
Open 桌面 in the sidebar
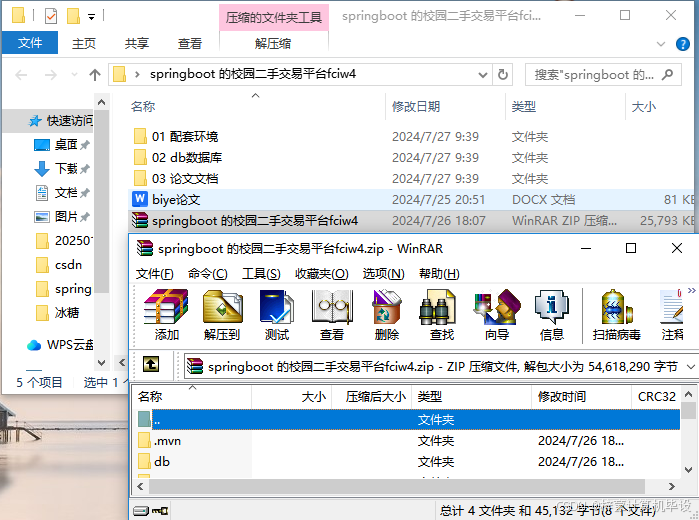tap(62, 144)
